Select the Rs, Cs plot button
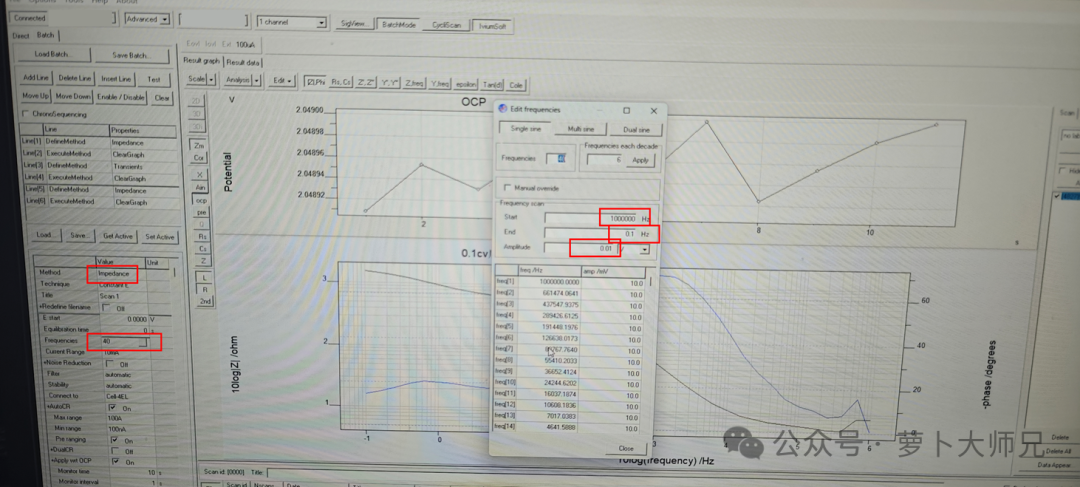1080x487 pixels. pos(341,82)
